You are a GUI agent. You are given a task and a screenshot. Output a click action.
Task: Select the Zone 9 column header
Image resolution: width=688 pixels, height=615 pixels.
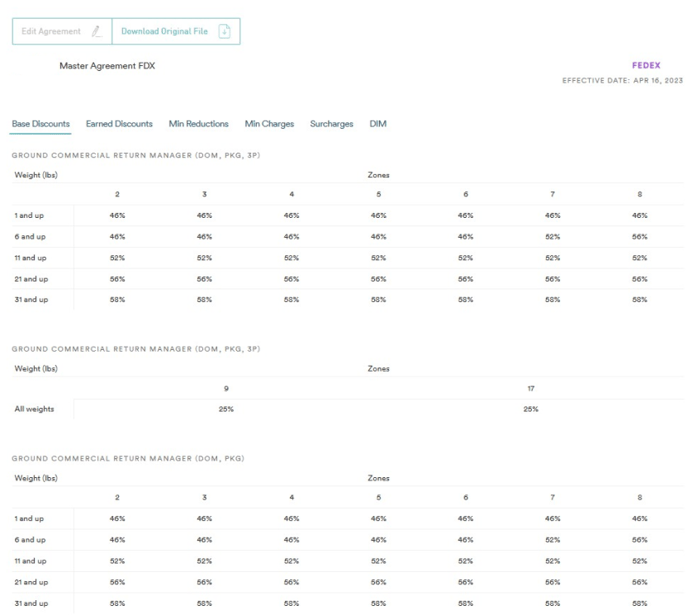coord(226,388)
